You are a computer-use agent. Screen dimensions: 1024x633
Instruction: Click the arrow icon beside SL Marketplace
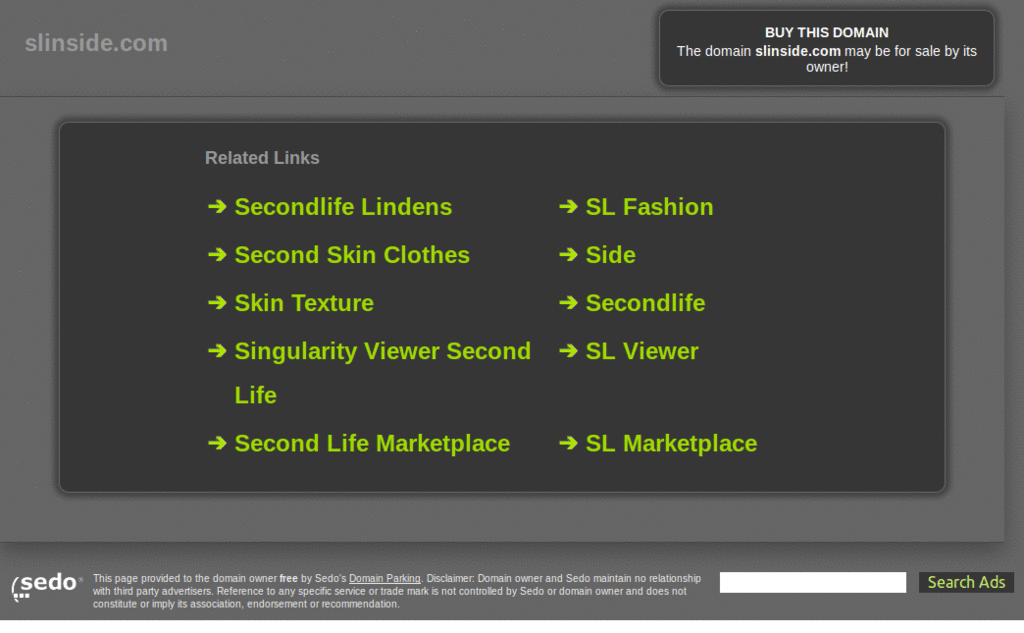[568, 444]
